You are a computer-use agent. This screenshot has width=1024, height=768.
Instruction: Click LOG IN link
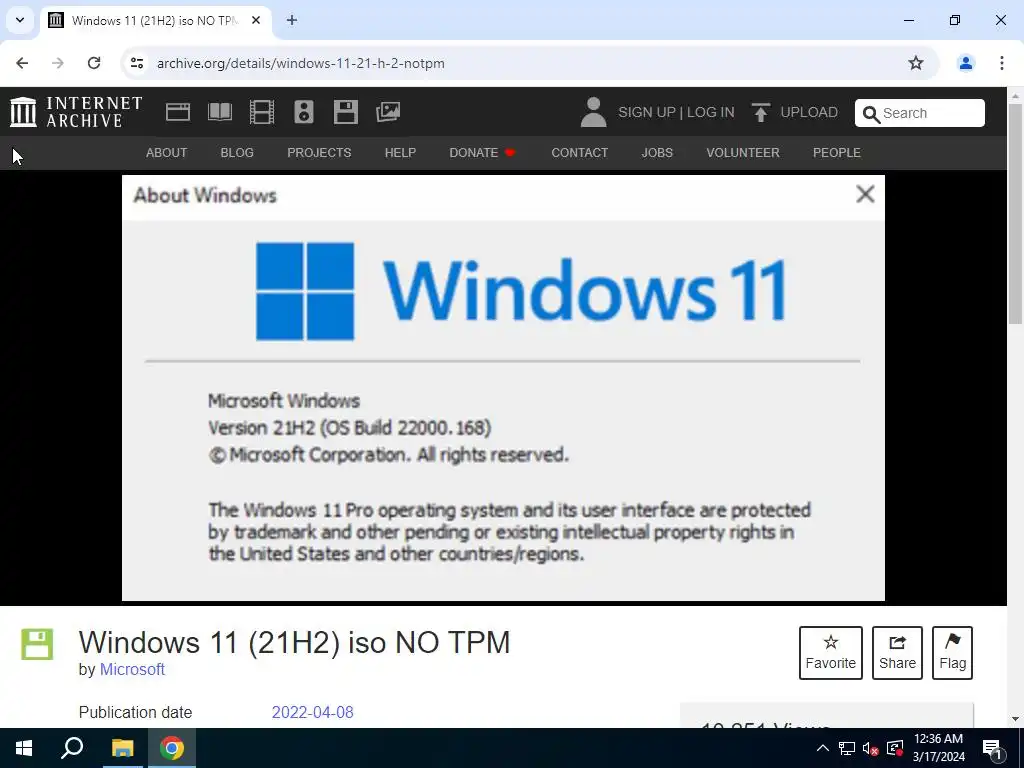pos(711,112)
